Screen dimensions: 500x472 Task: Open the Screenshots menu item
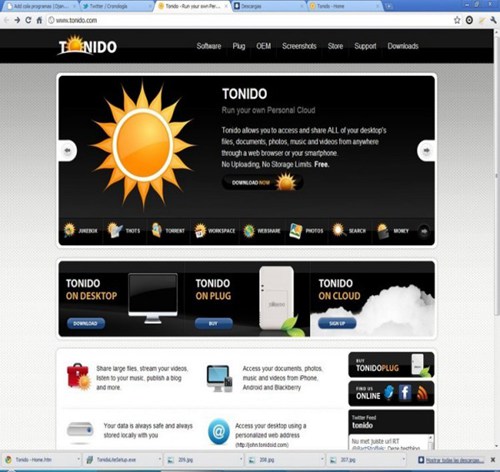click(299, 46)
